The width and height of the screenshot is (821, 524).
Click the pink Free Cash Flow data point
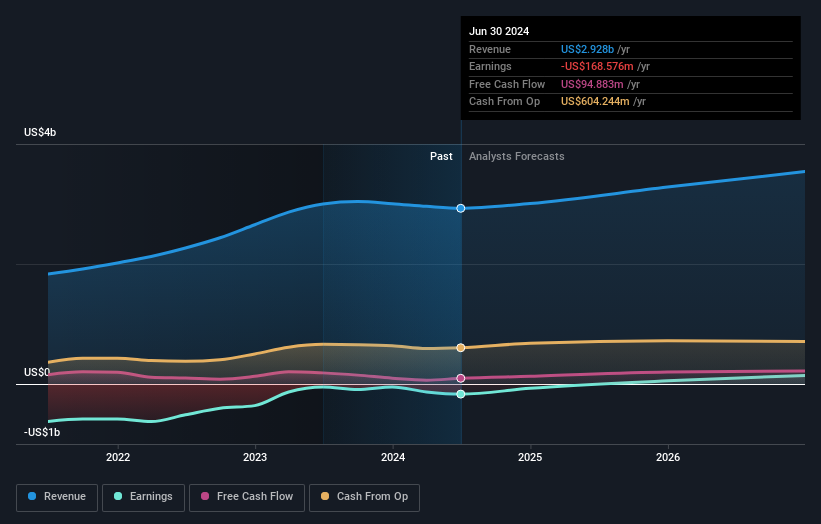461,378
